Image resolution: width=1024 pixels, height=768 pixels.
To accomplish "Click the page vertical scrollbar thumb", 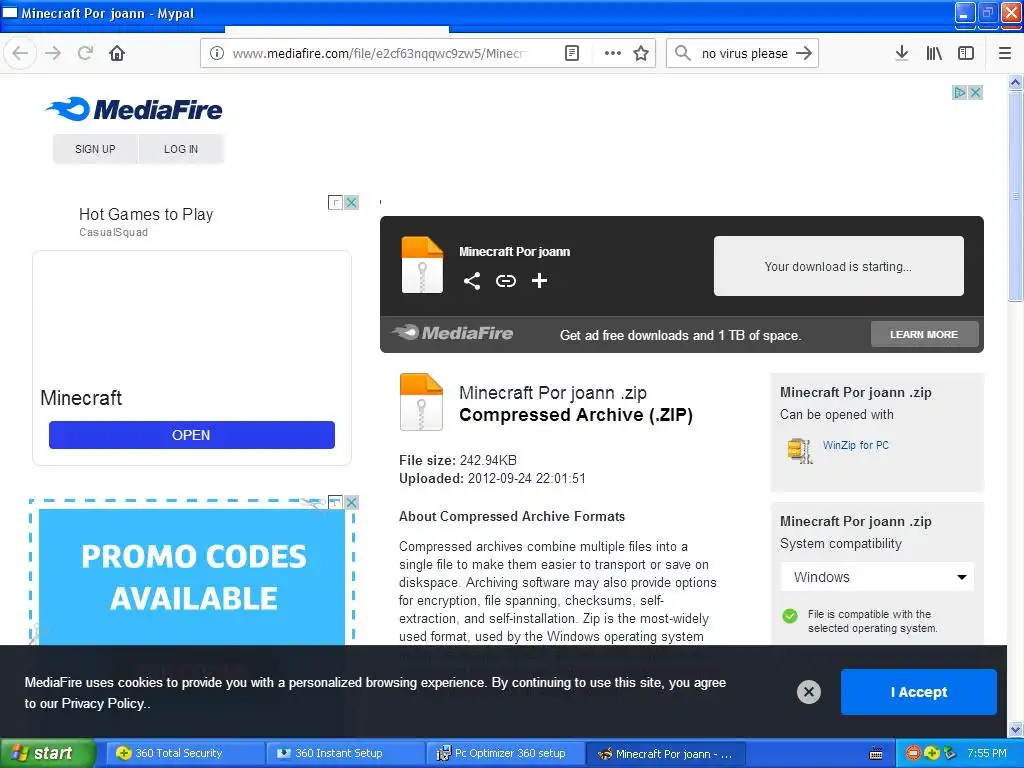I will click(x=1015, y=196).
